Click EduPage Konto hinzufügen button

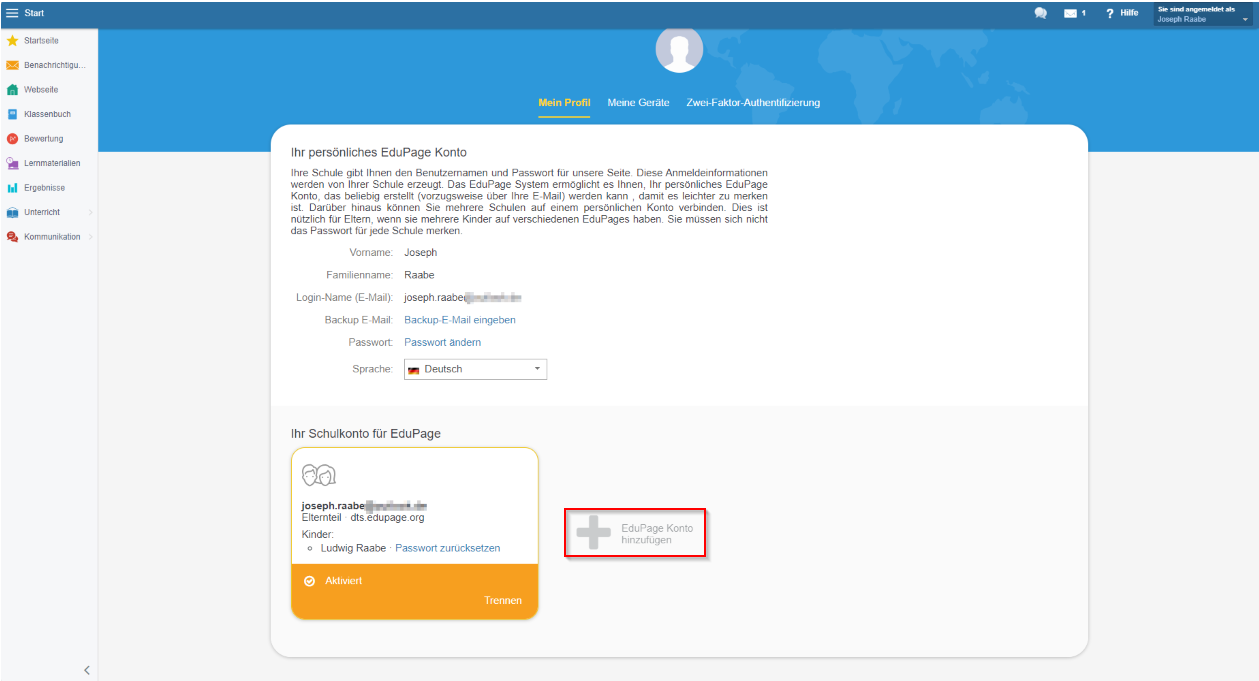point(636,533)
